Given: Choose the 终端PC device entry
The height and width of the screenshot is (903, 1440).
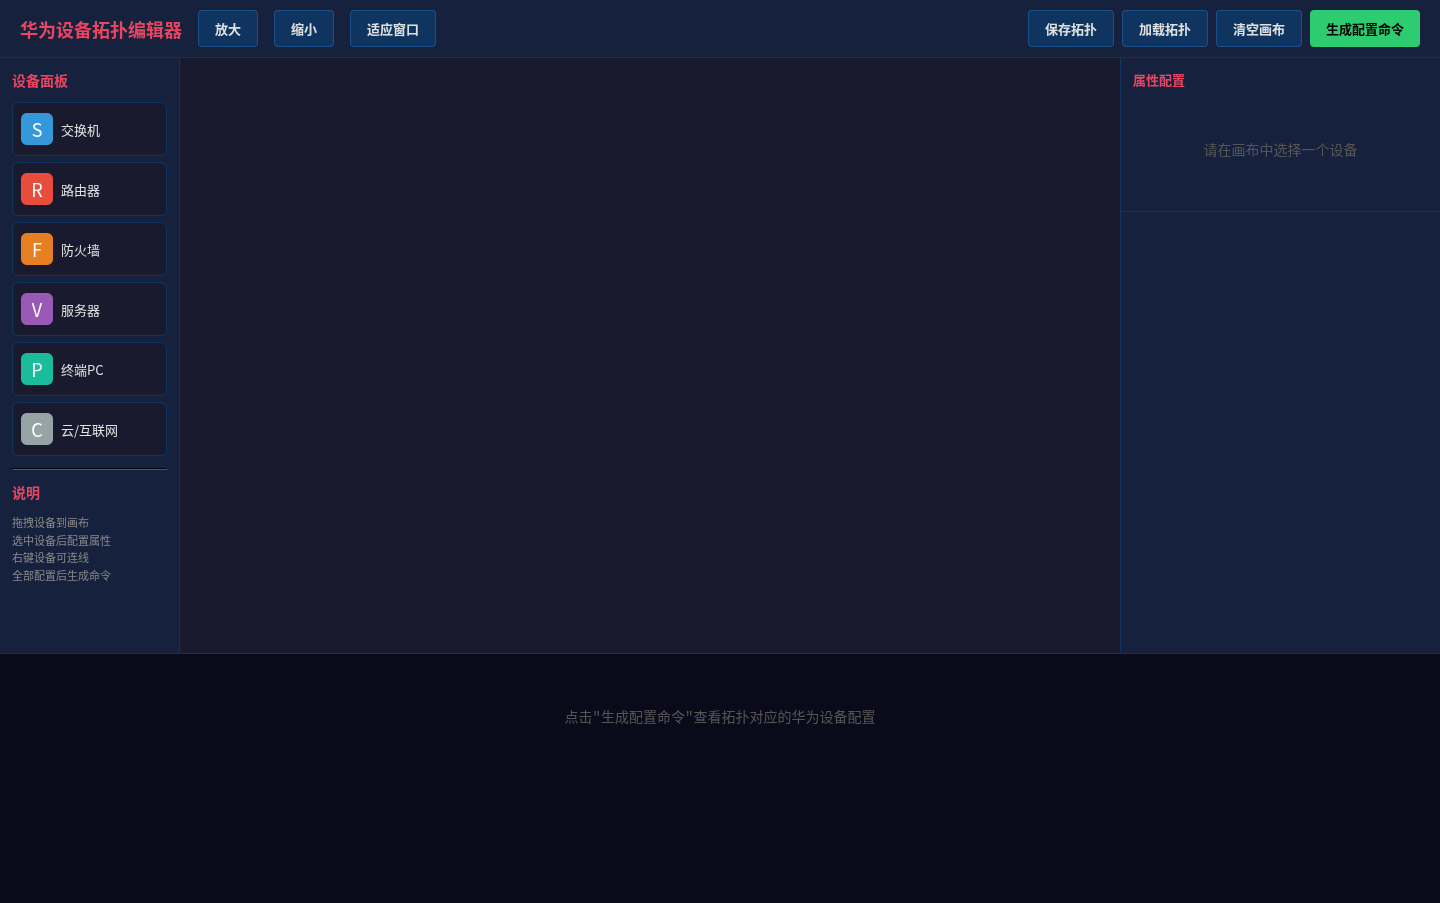Looking at the screenshot, I should pyautogui.click(x=89, y=369).
